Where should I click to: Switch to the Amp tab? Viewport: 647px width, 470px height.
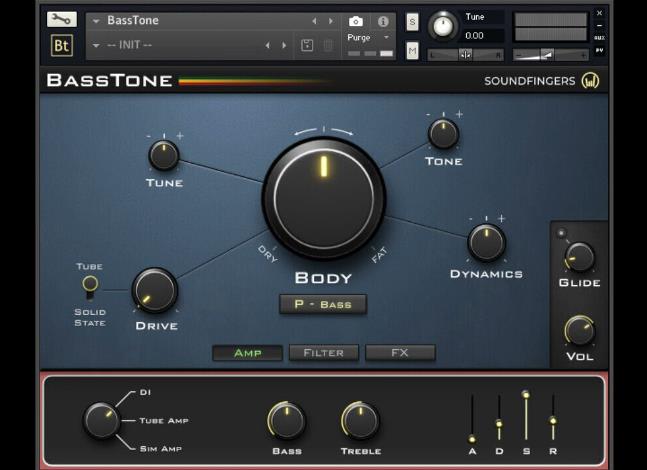pyautogui.click(x=248, y=353)
